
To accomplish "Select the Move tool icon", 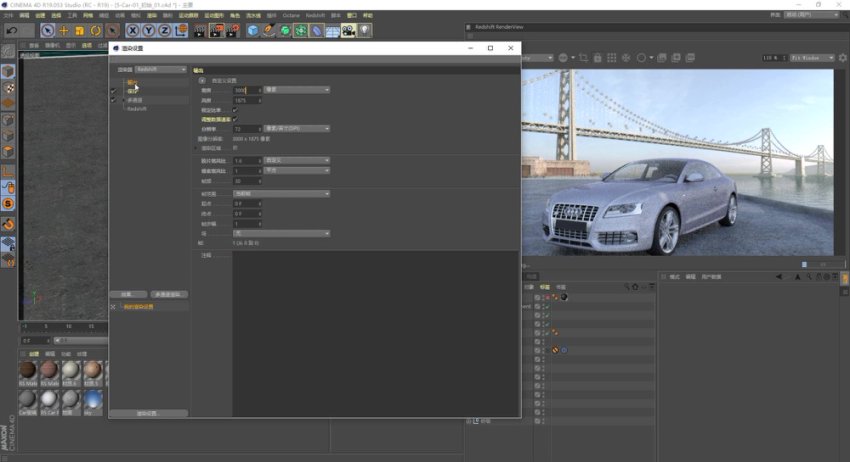I will pyautogui.click(x=62, y=31).
